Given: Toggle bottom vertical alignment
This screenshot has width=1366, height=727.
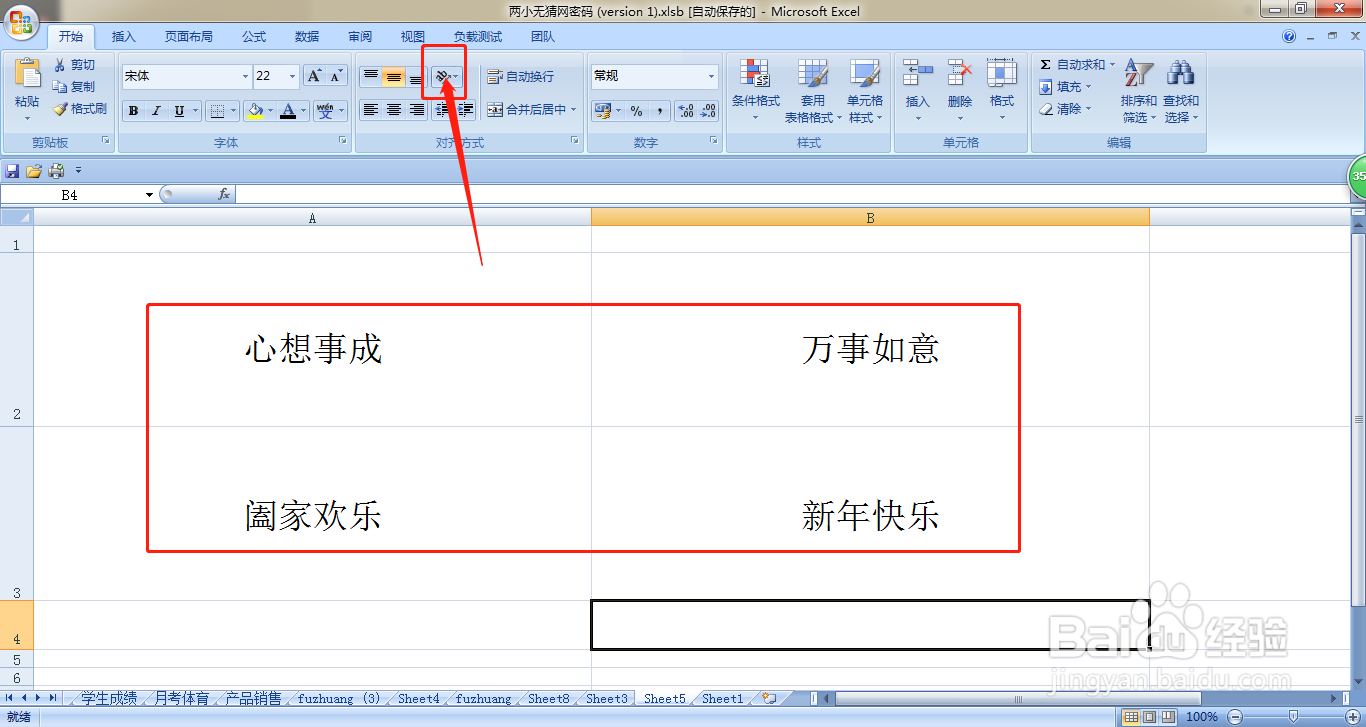Looking at the screenshot, I should coord(416,77).
